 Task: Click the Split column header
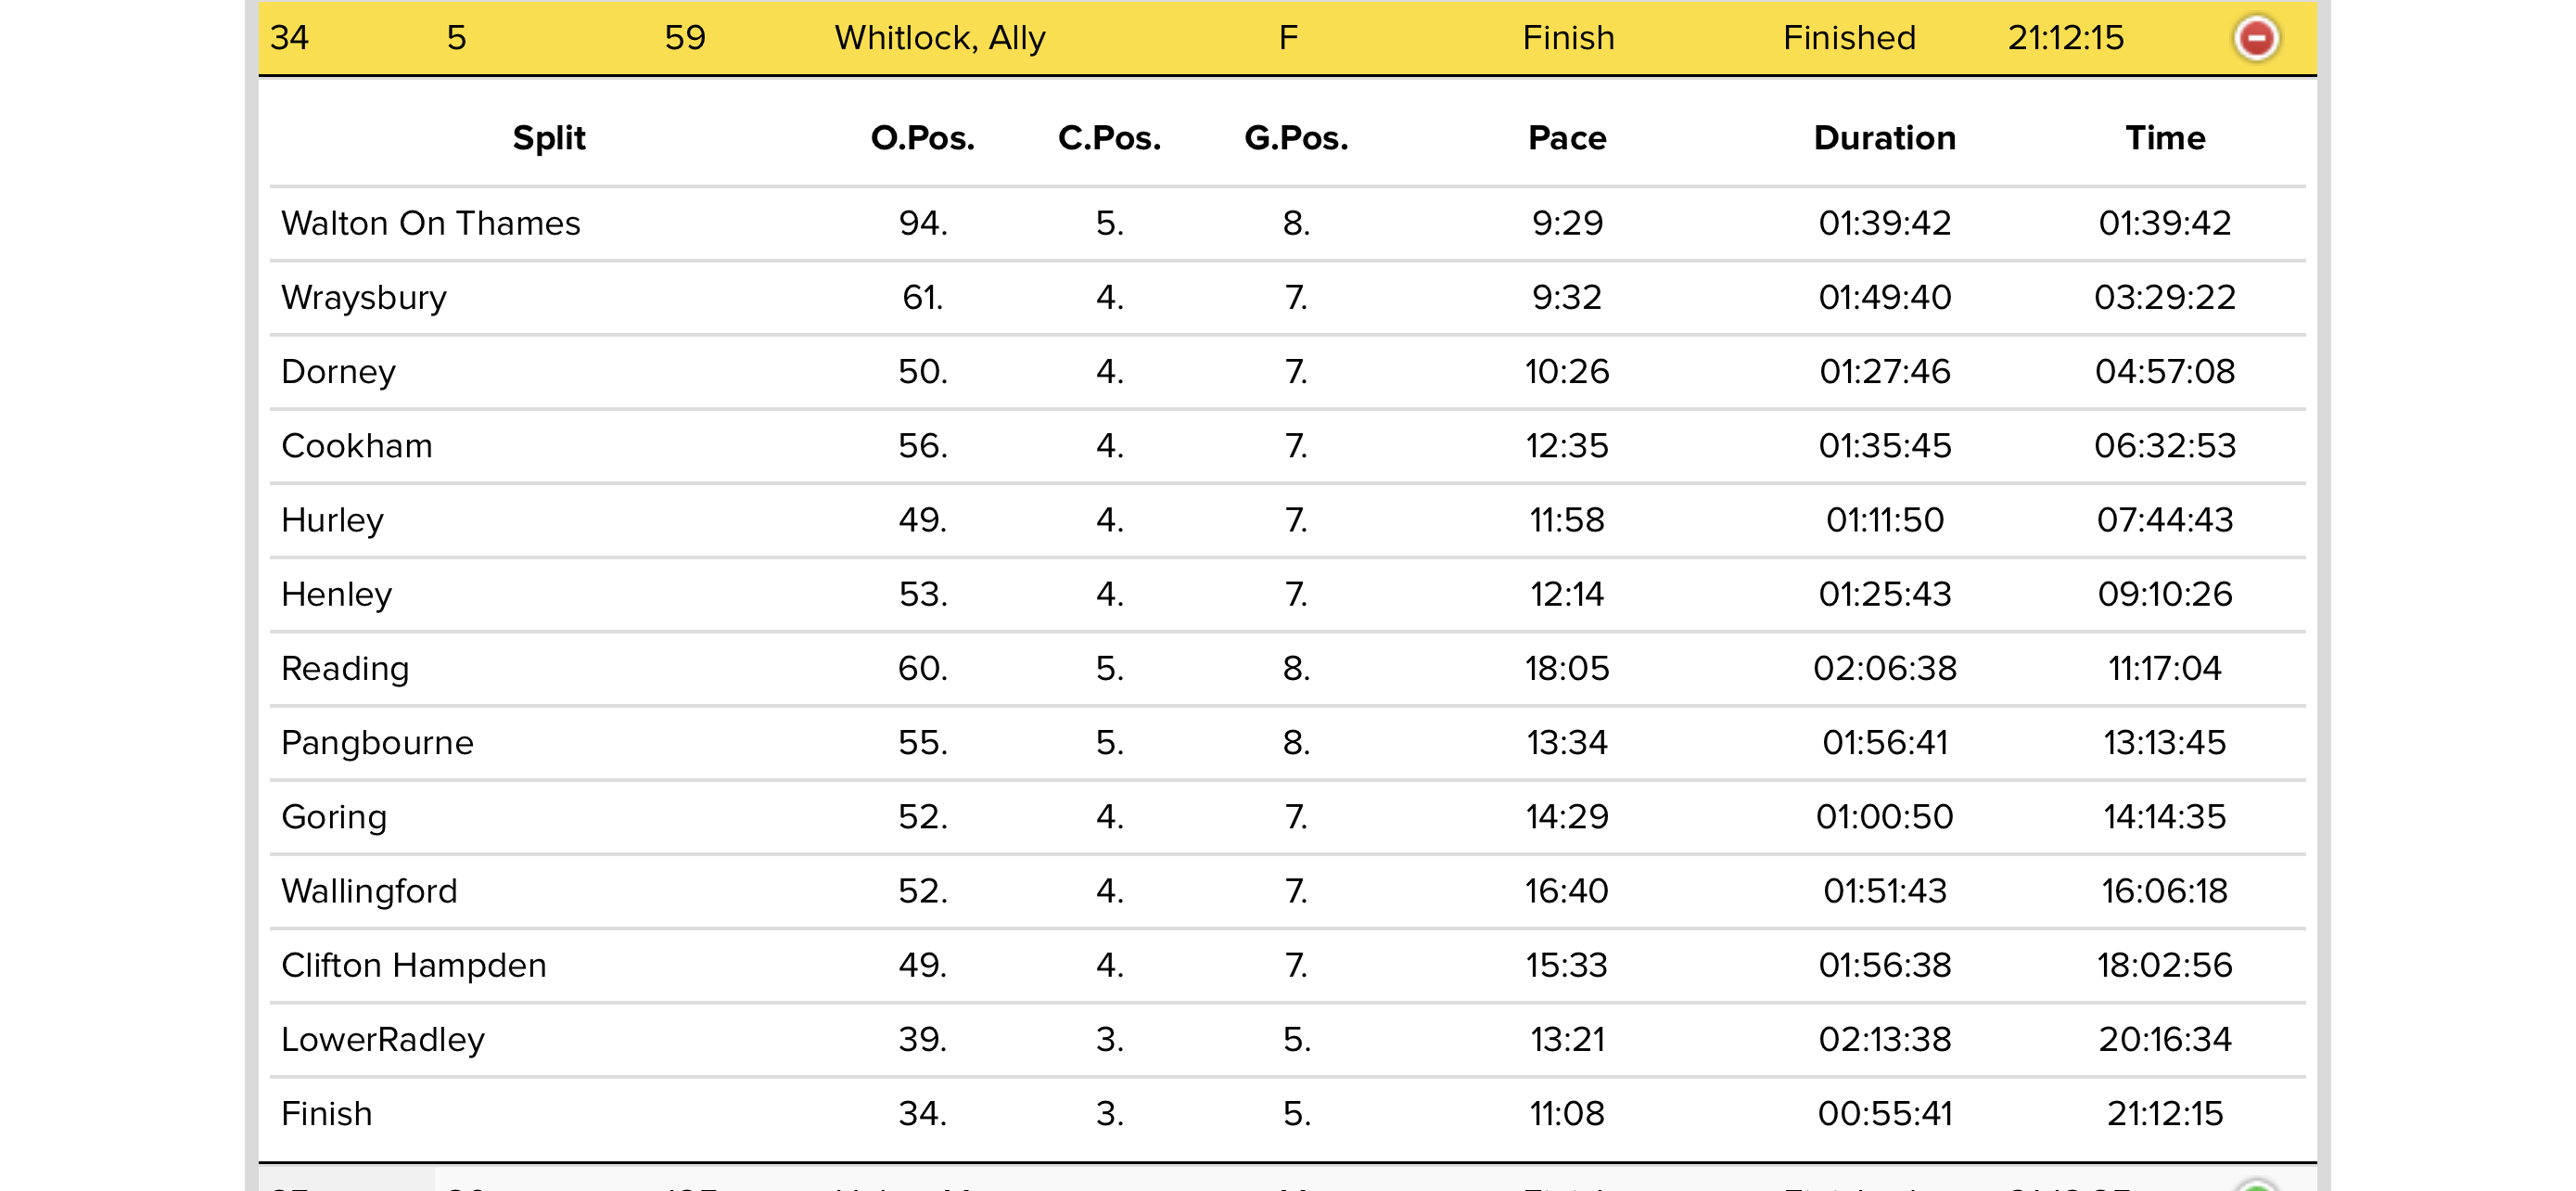pos(548,138)
